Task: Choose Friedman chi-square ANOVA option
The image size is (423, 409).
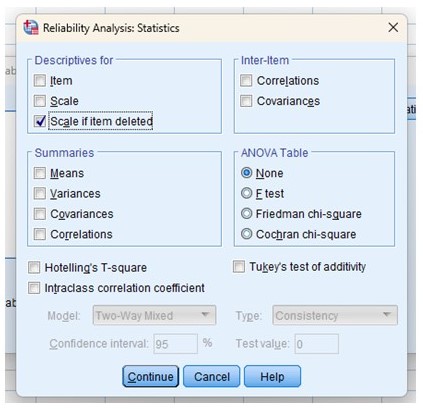Action: pos(246,214)
